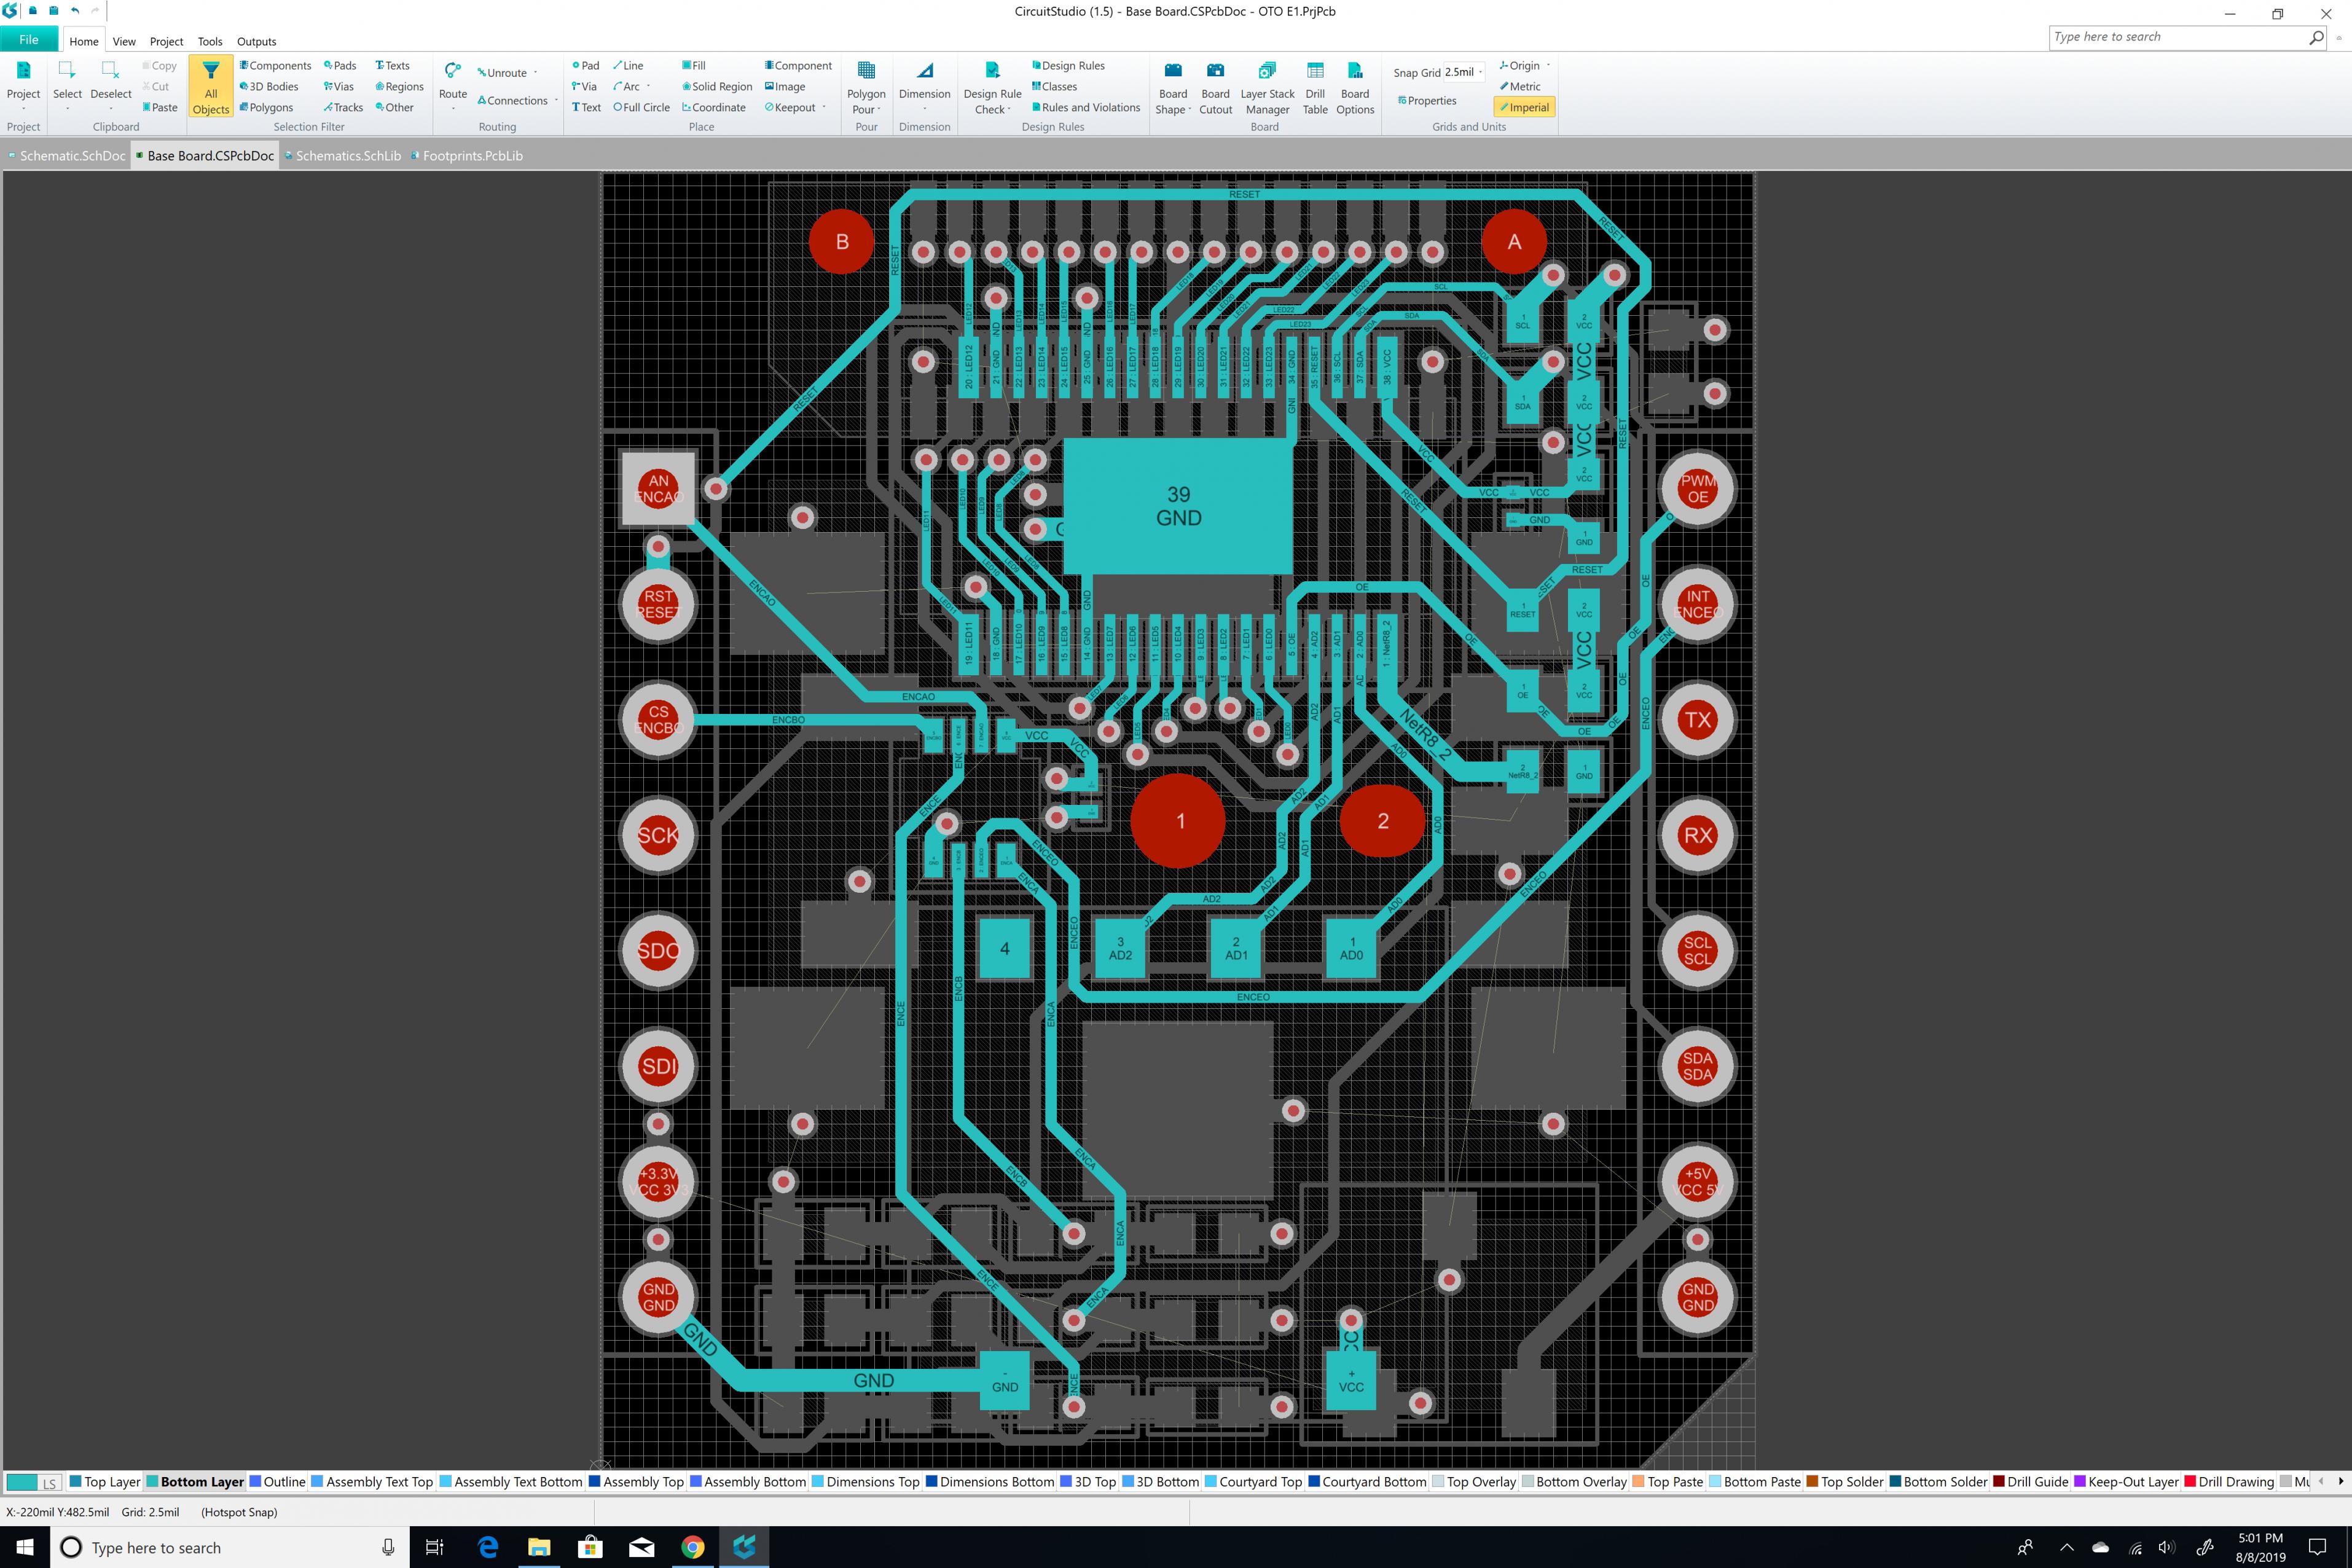The width and height of the screenshot is (2352, 1568).
Task: Open Board Options
Action: (x=1355, y=87)
